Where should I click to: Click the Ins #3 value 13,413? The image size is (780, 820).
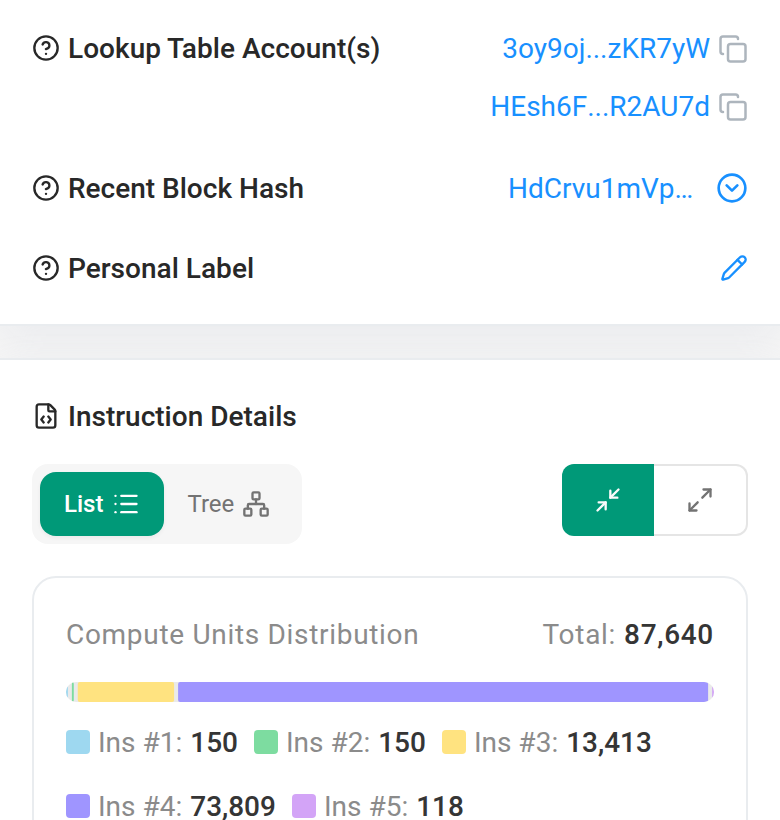coord(609,742)
